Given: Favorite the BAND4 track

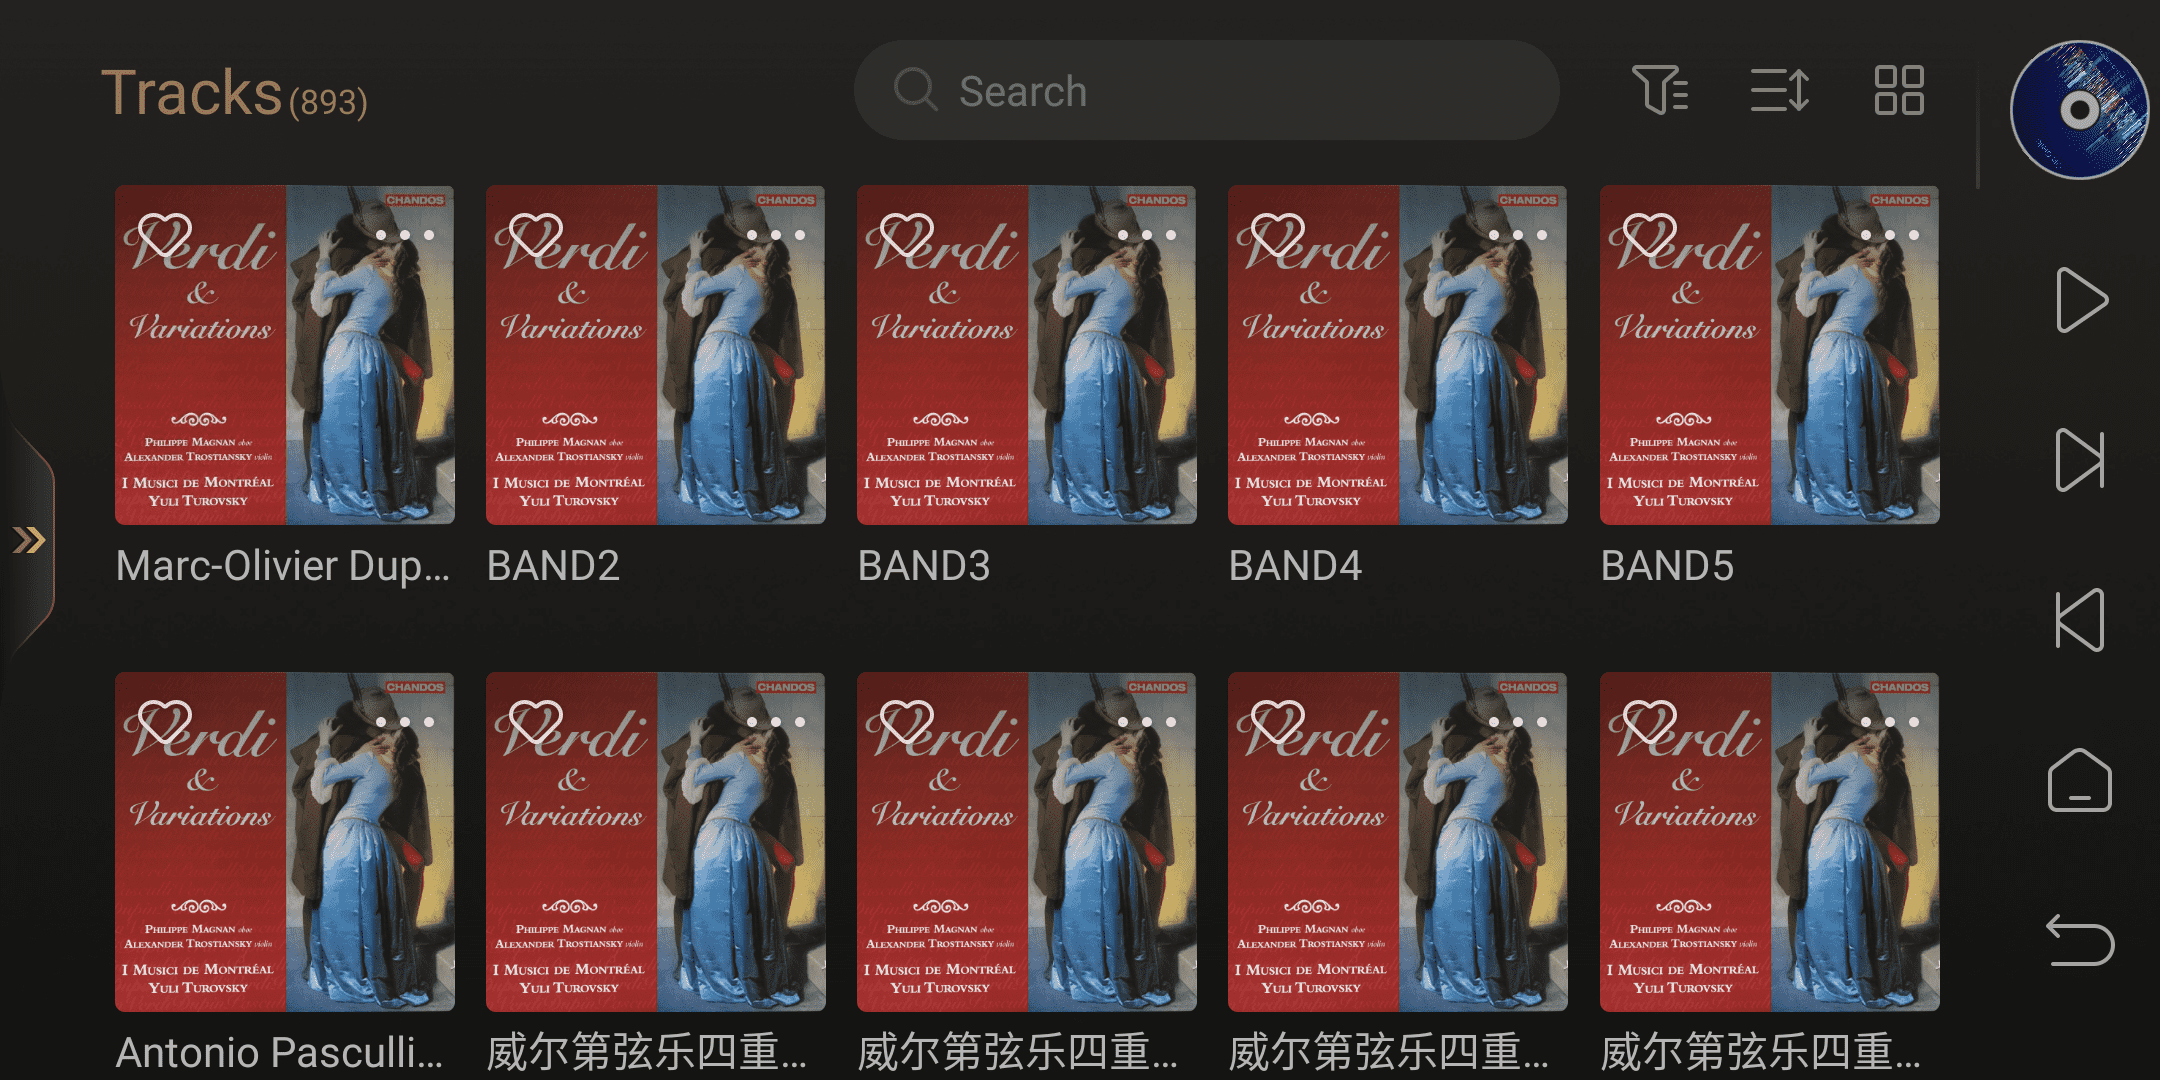Looking at the screenshot, I should 1277,236.
